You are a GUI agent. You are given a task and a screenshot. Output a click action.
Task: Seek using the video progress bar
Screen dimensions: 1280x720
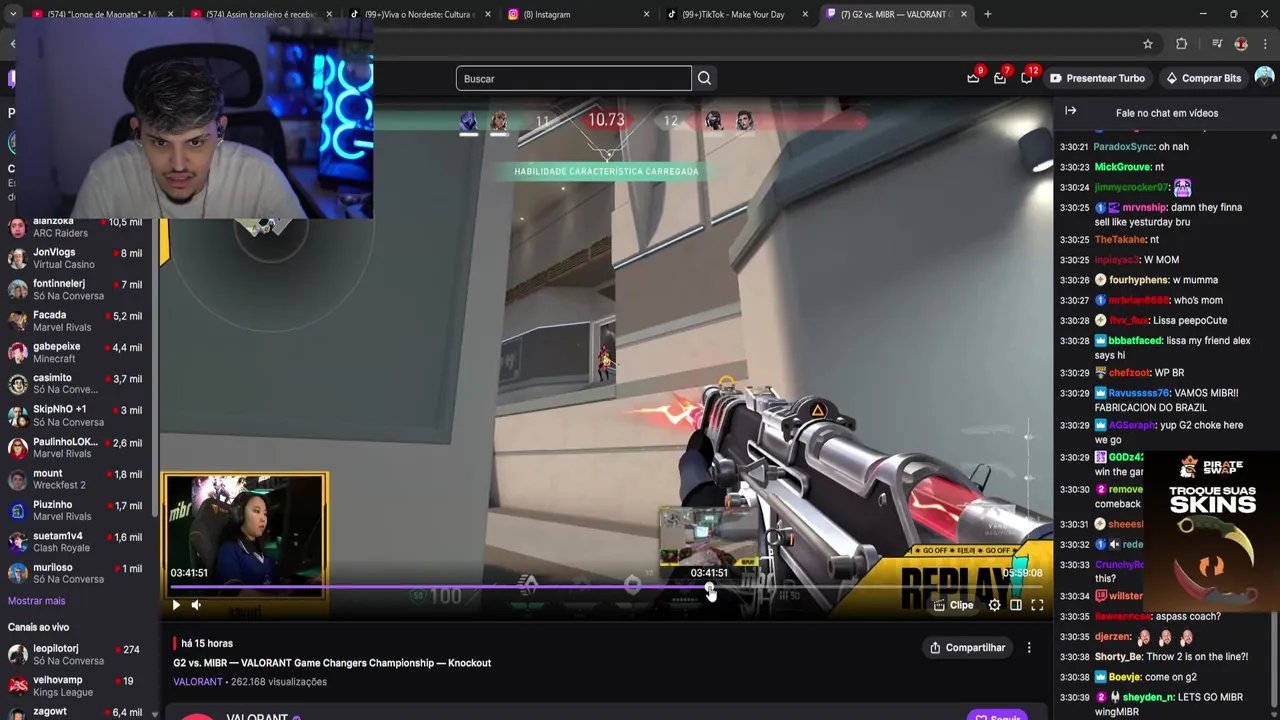click(605, 589)
